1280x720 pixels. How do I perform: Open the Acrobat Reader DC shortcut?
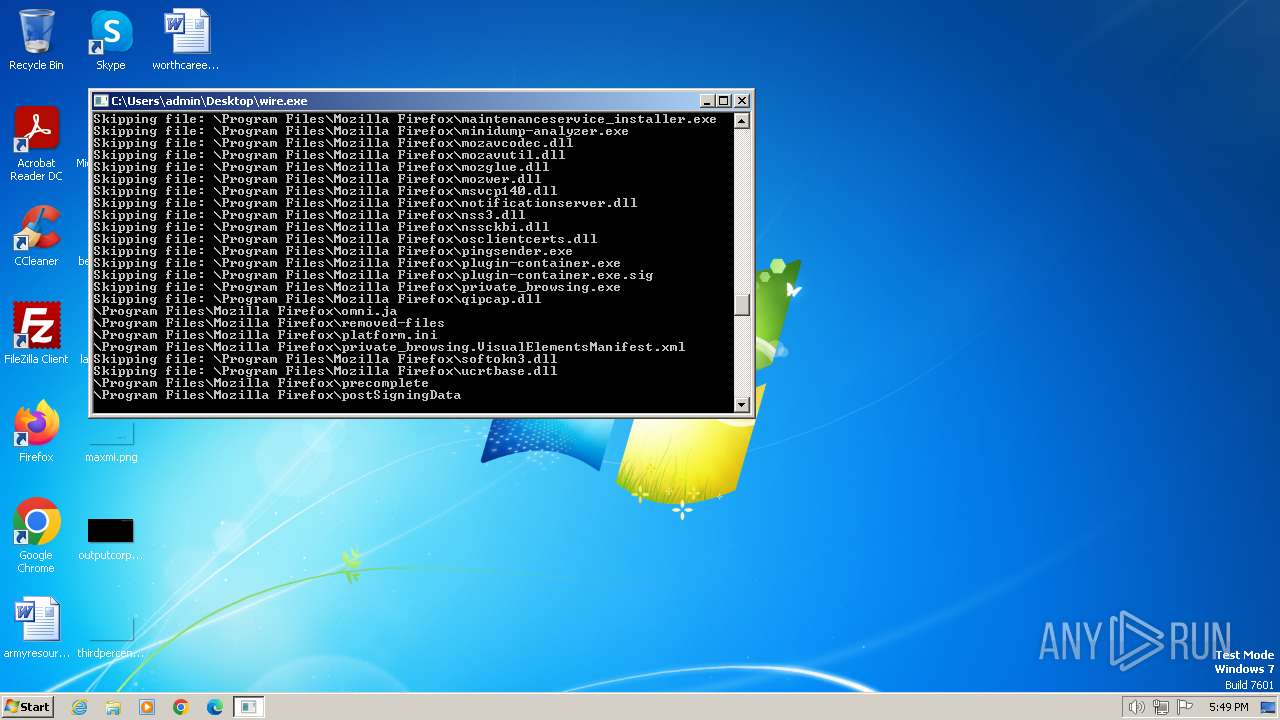(36, 144)
